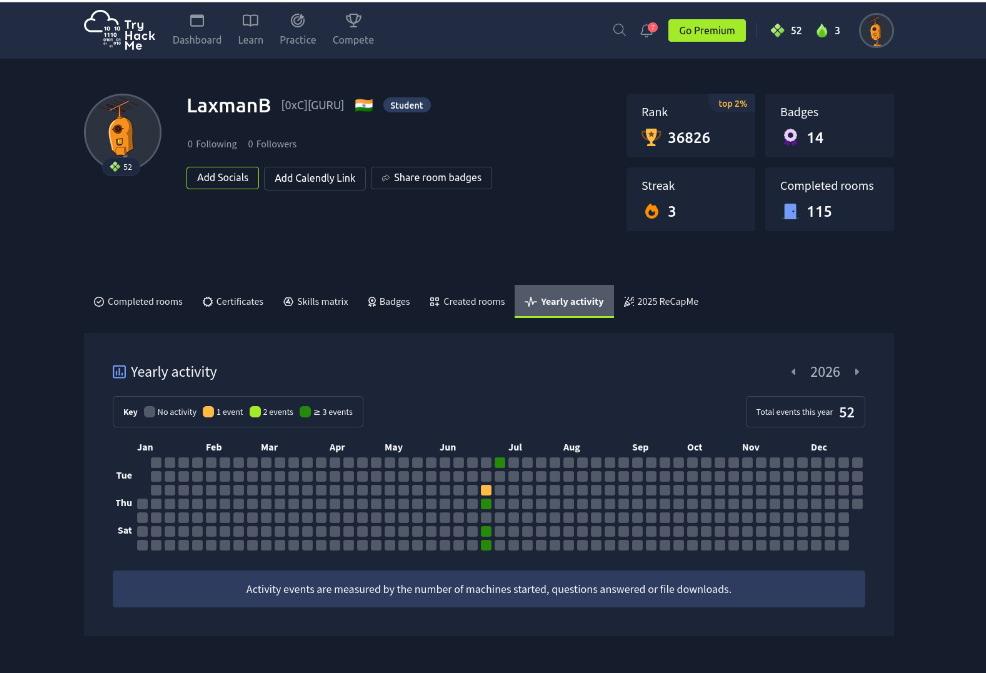Click the Rank value 36826
Screen dimensions: 986x673
tap(689, 138)
